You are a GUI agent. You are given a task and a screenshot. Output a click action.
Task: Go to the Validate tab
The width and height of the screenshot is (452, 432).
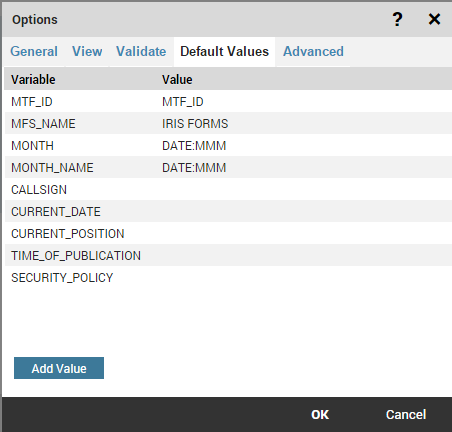click(141, 52)
